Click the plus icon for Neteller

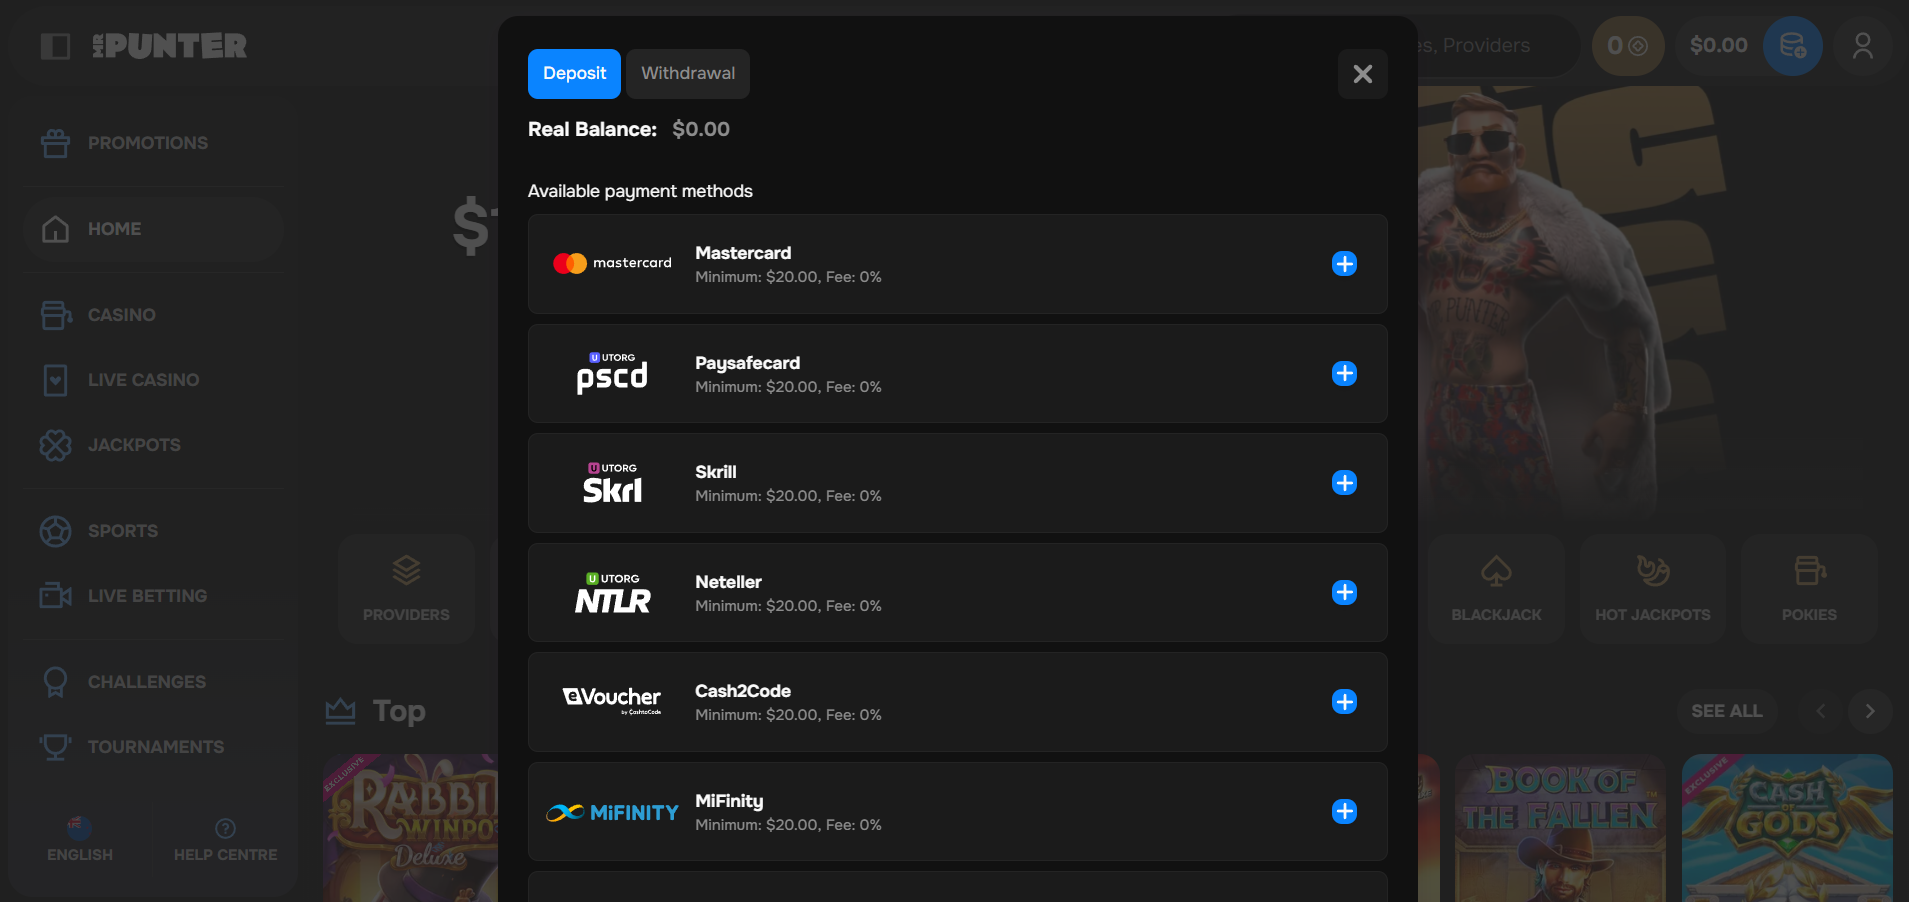coord(1344,593)
